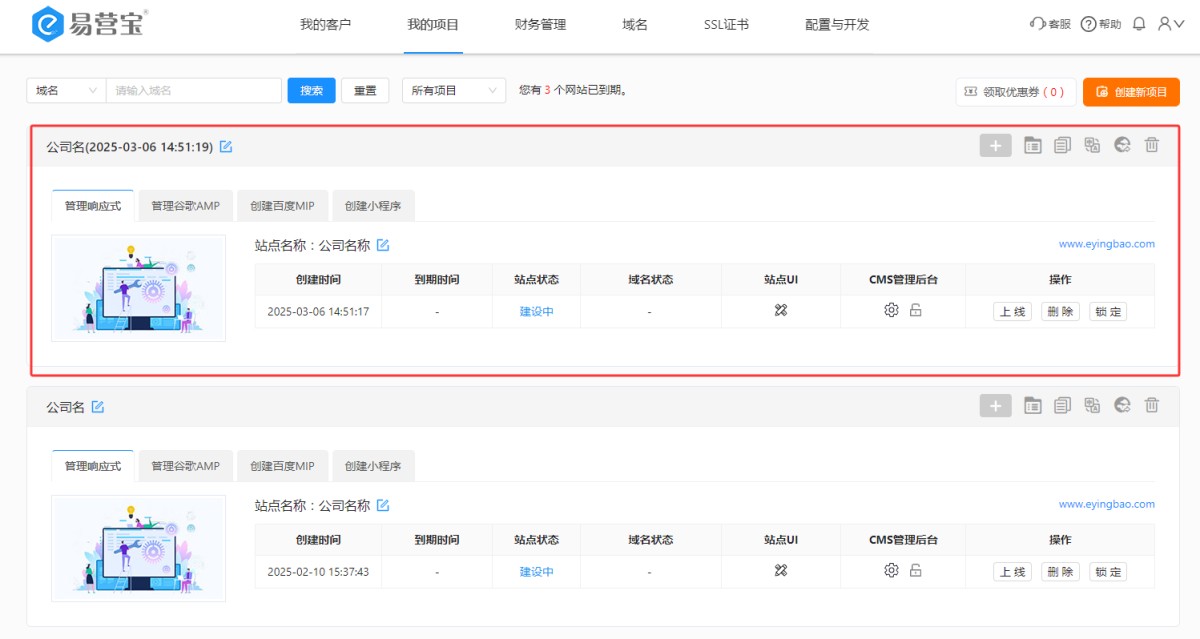Screen dimensions: 1200x639
Task: Click the 请输入域名 search input field
Action: tap(193, 90)
